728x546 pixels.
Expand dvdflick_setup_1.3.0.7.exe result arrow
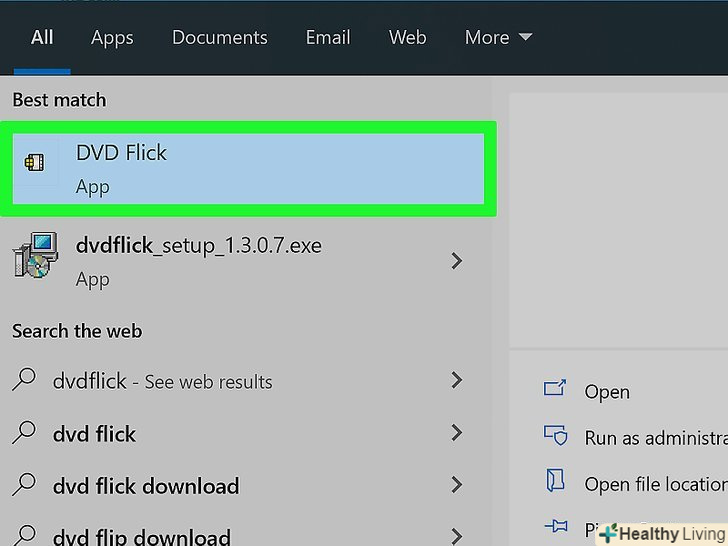(457, 261)
